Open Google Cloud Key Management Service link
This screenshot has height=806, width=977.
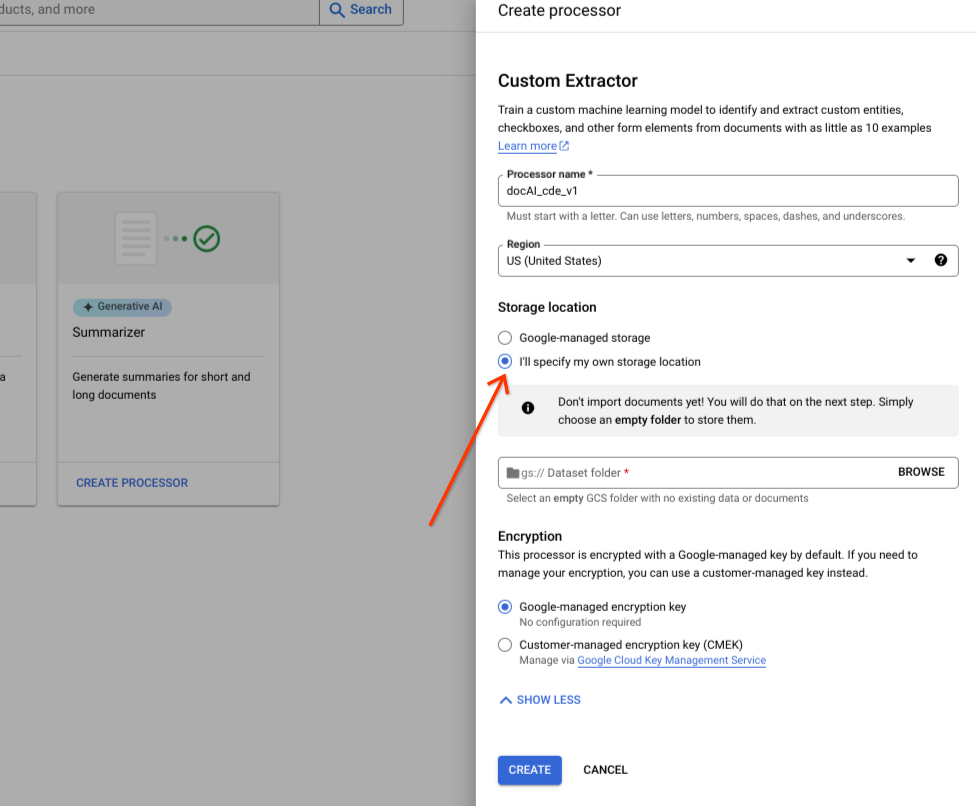(671, 661)
